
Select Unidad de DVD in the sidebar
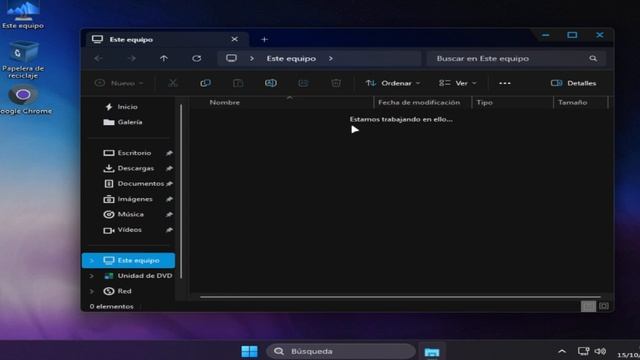point(138,276)
